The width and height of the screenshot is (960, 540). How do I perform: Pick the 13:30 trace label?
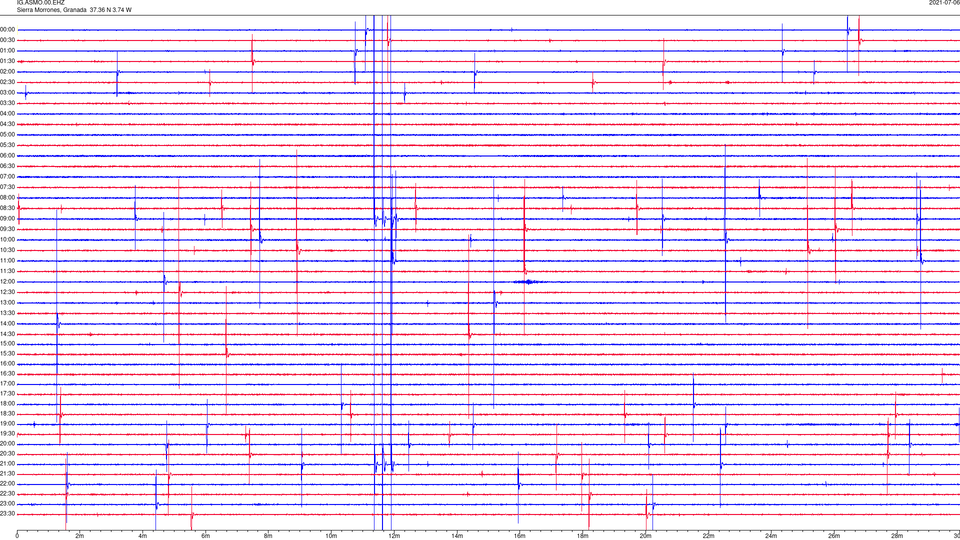(8, 313)
